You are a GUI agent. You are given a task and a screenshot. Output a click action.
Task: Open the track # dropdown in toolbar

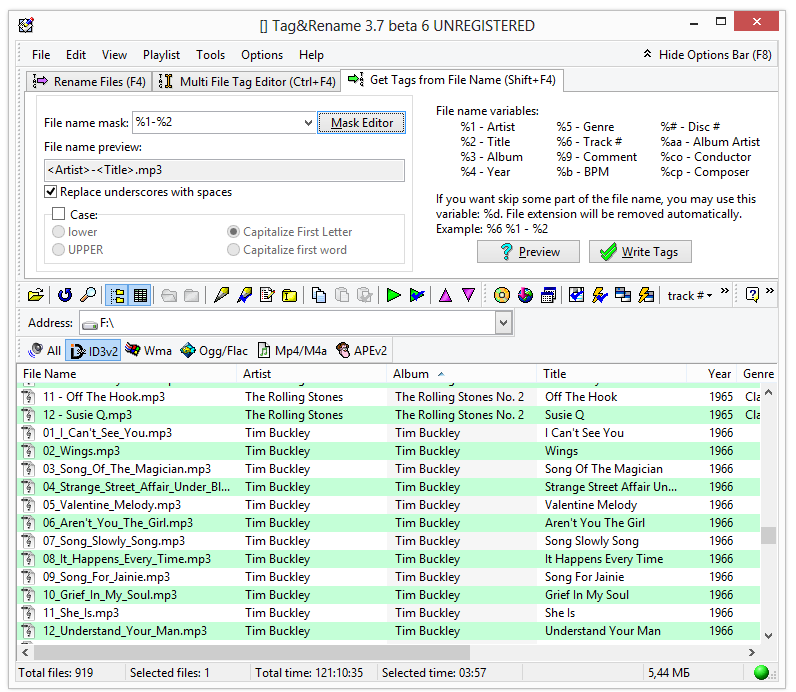click(690, 295)
